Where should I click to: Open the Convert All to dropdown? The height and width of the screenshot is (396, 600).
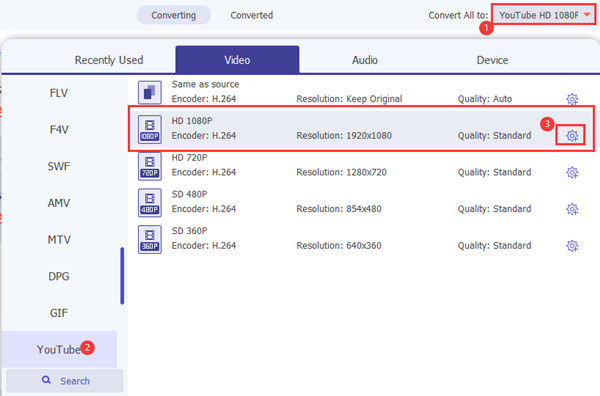[543, 15]
